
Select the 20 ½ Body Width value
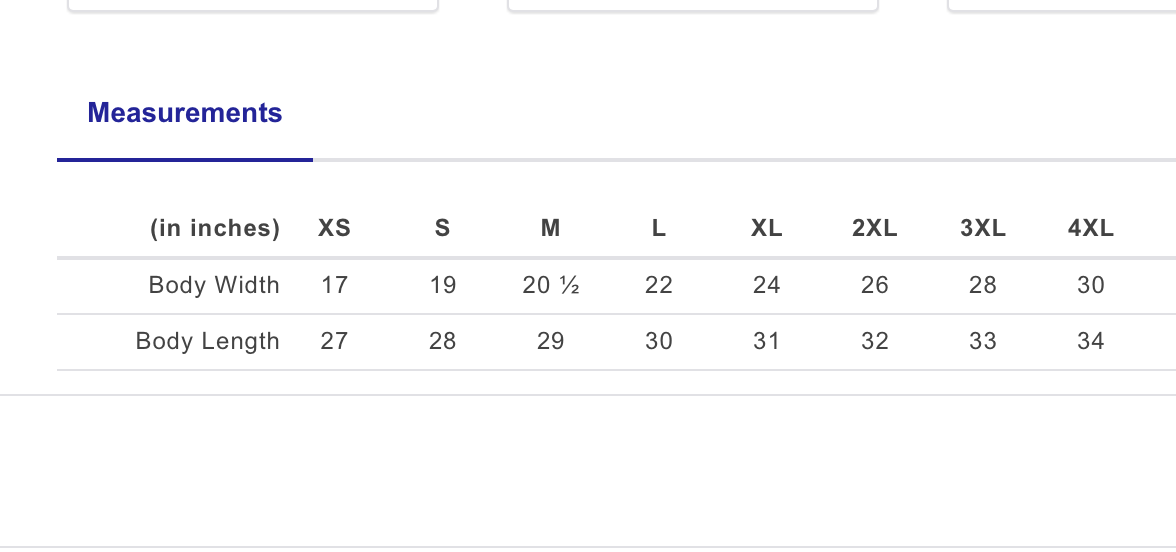tap(550, 286)
